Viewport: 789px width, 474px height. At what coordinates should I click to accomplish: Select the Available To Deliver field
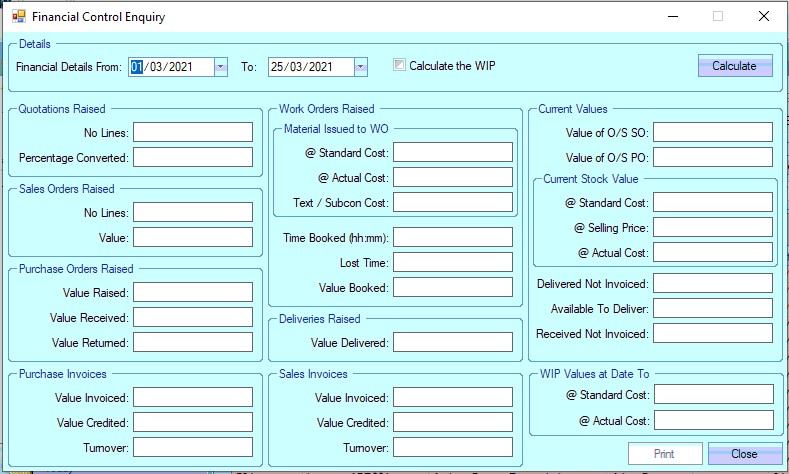click(713, 308)
